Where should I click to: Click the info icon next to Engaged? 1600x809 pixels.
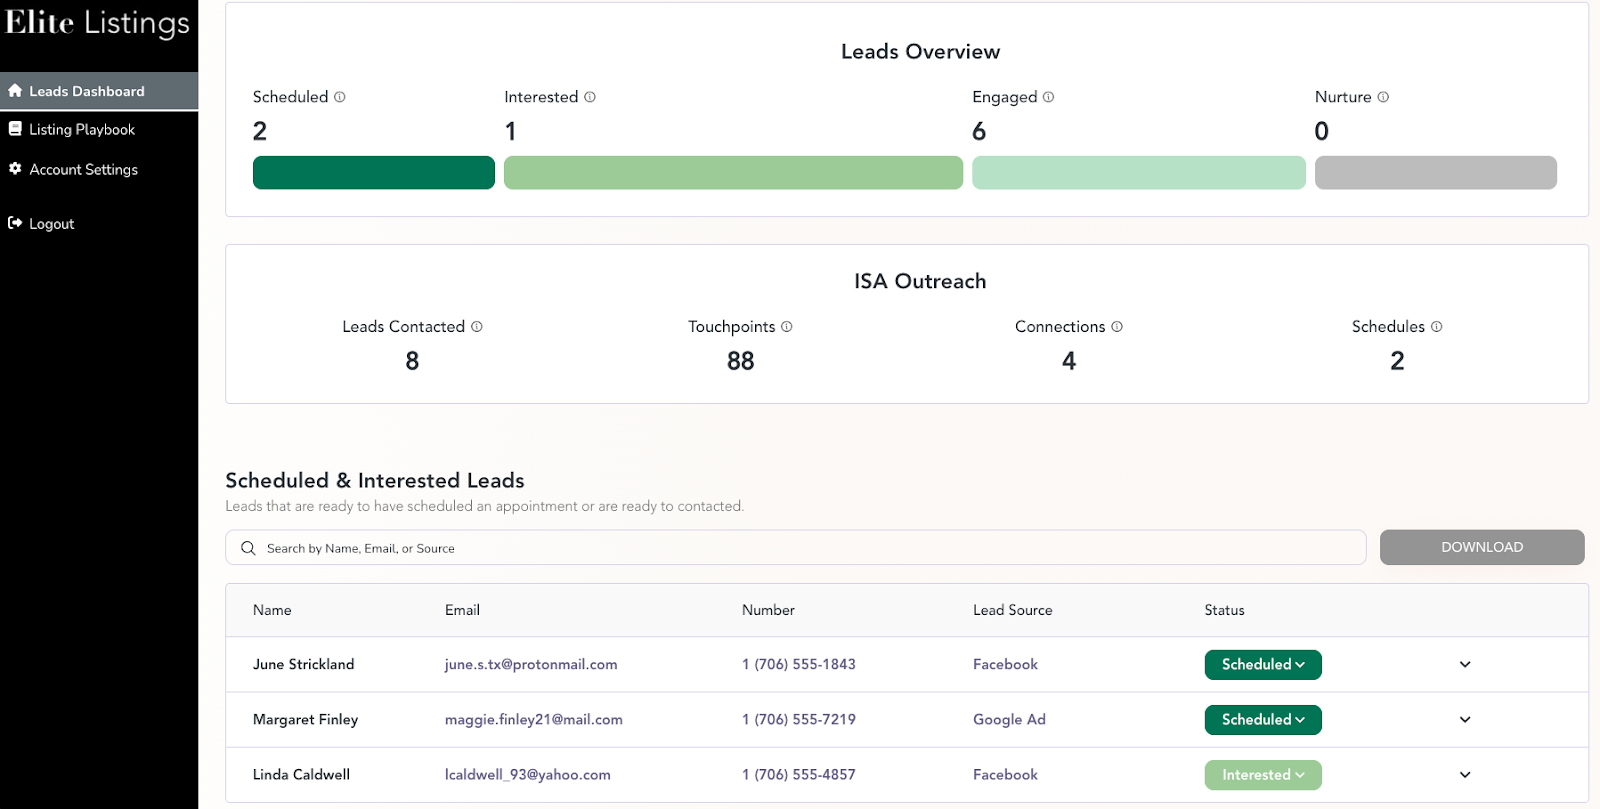coord(1049,97)
